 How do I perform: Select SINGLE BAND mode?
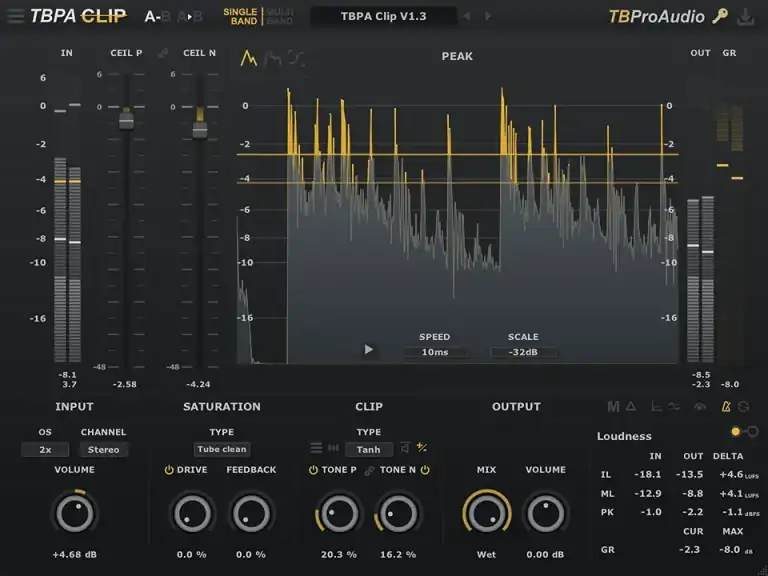(x=240, y=16)
